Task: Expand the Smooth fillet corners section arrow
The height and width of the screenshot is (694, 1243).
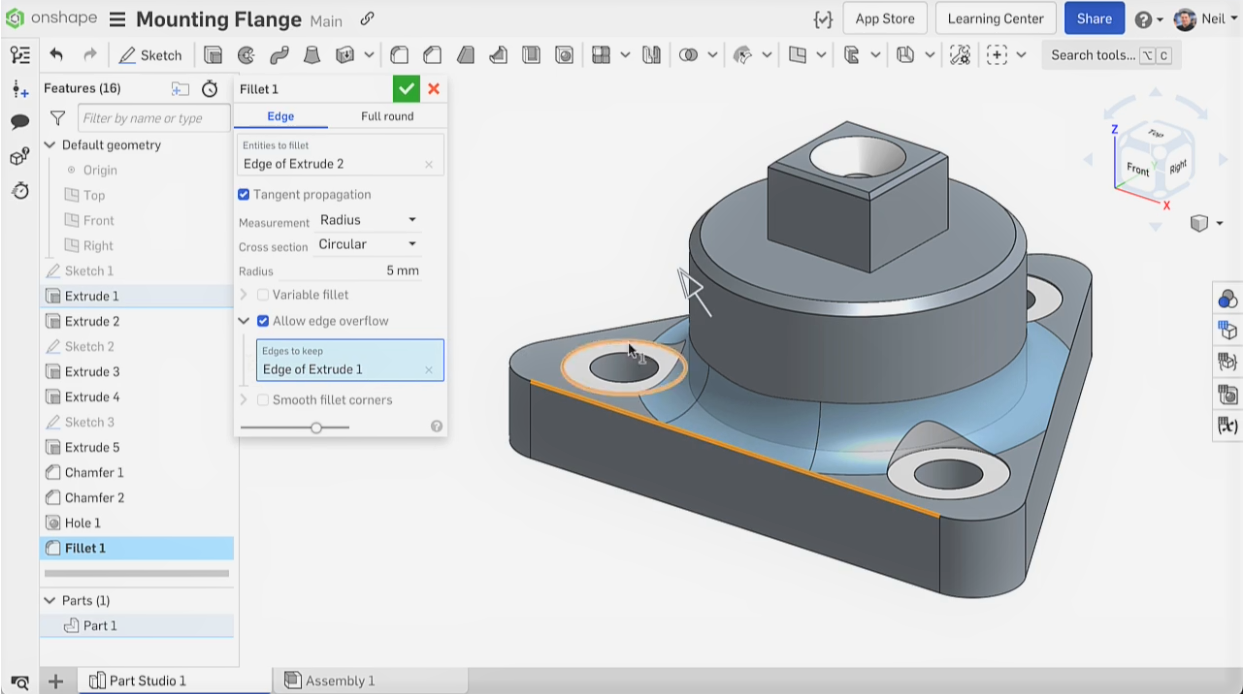Action: (x=244, y=400)
